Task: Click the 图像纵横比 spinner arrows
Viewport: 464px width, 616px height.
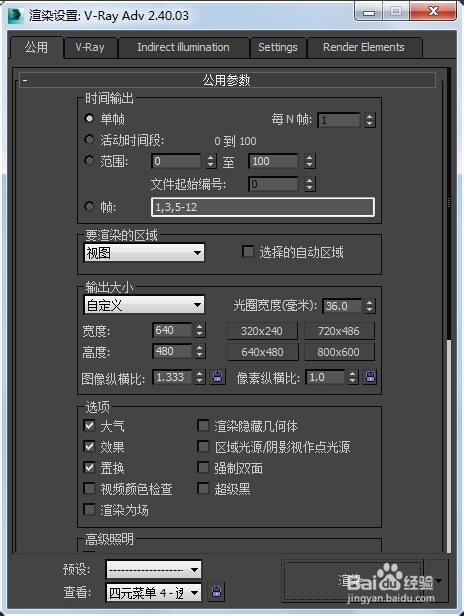Action: pos(200,377)
